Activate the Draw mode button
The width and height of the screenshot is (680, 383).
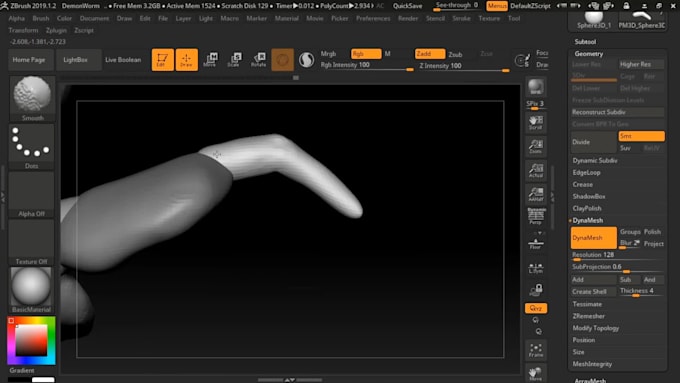point(186,60)
